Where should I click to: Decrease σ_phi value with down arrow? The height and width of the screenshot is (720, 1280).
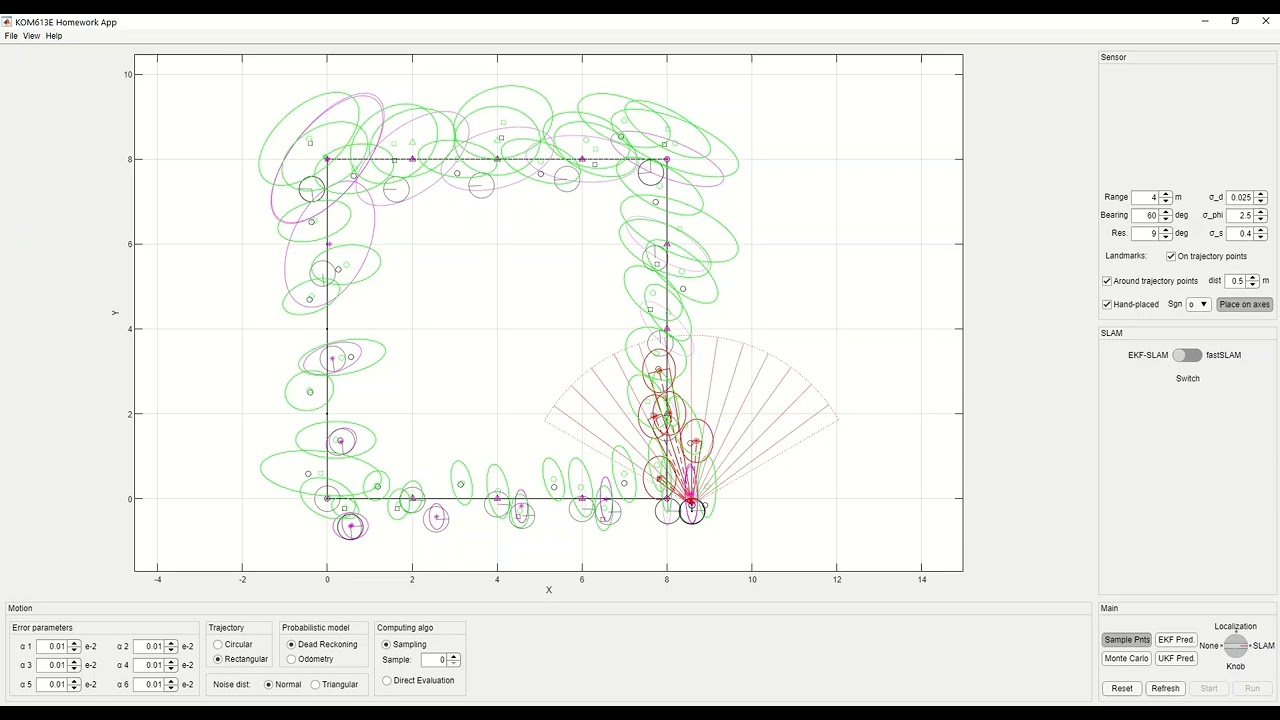click(x=1261, y=219)
